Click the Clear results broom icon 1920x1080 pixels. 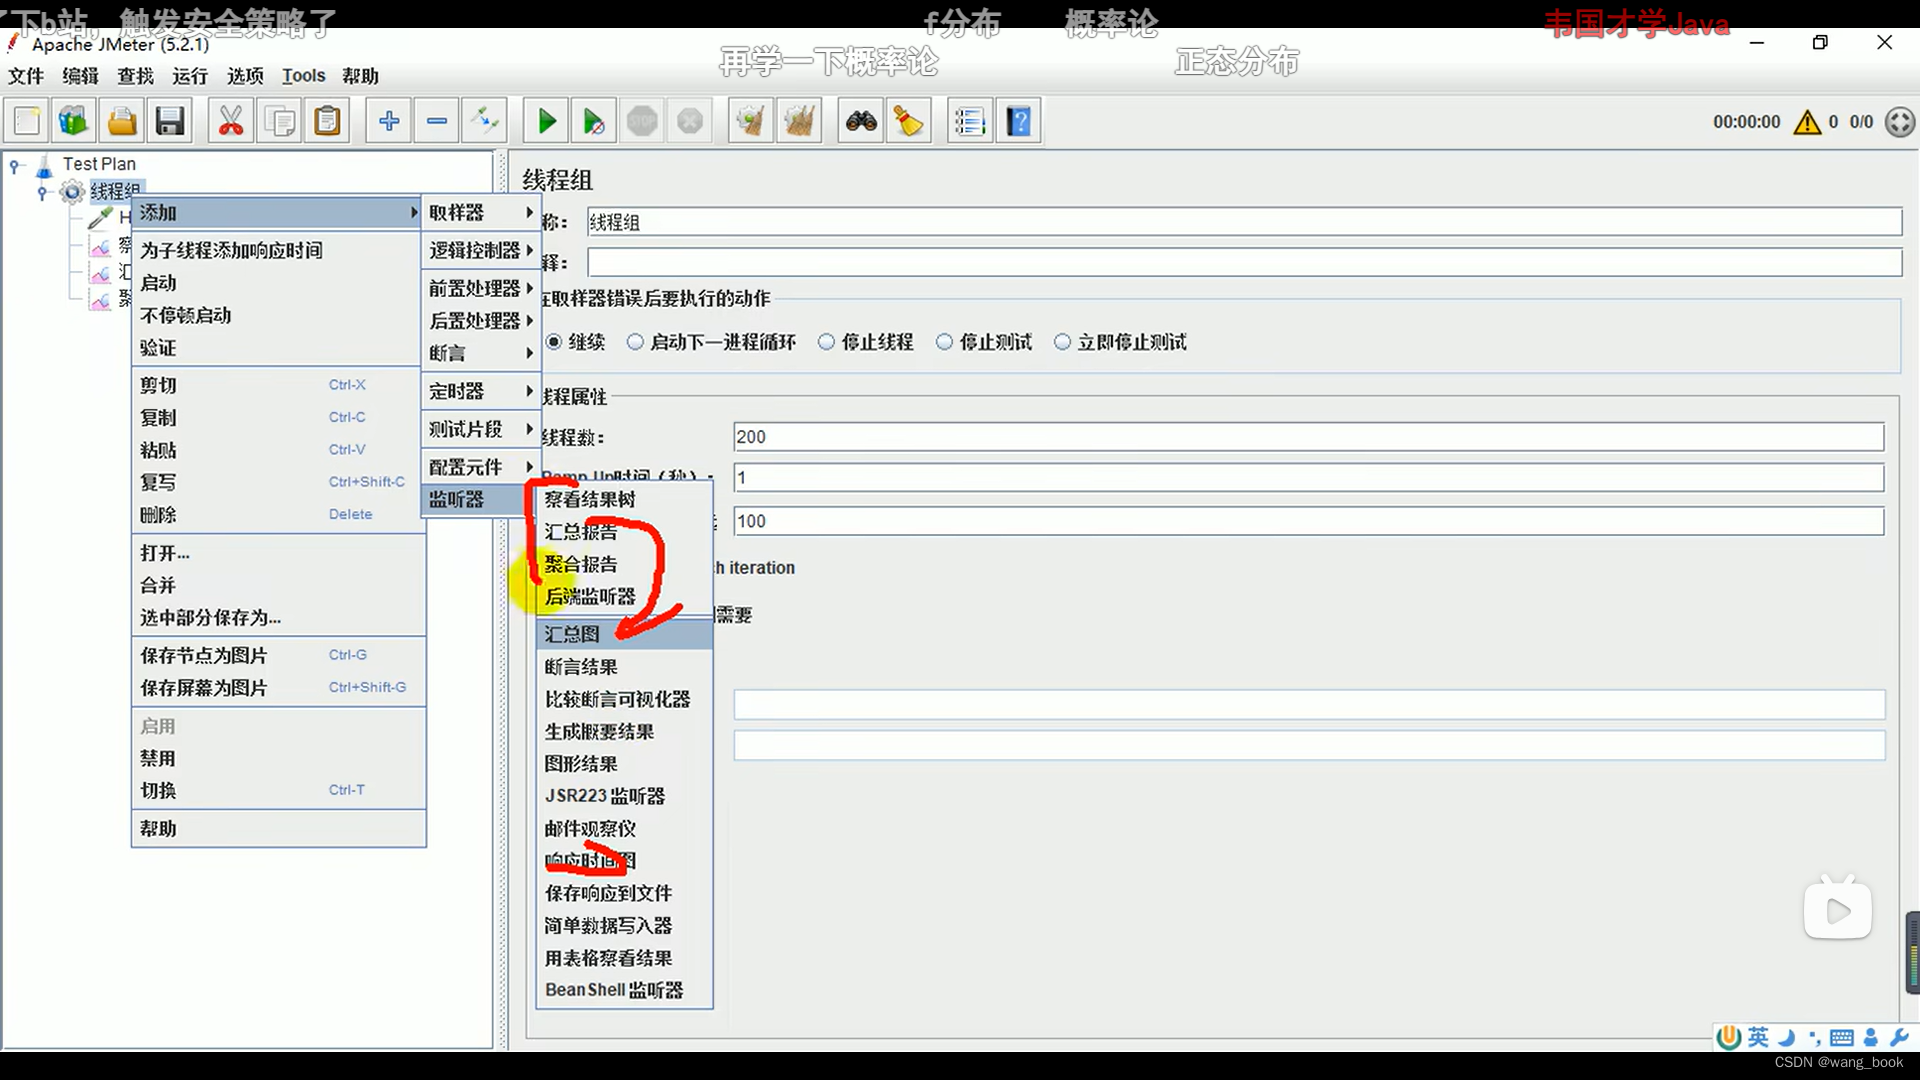coord(751,122)
